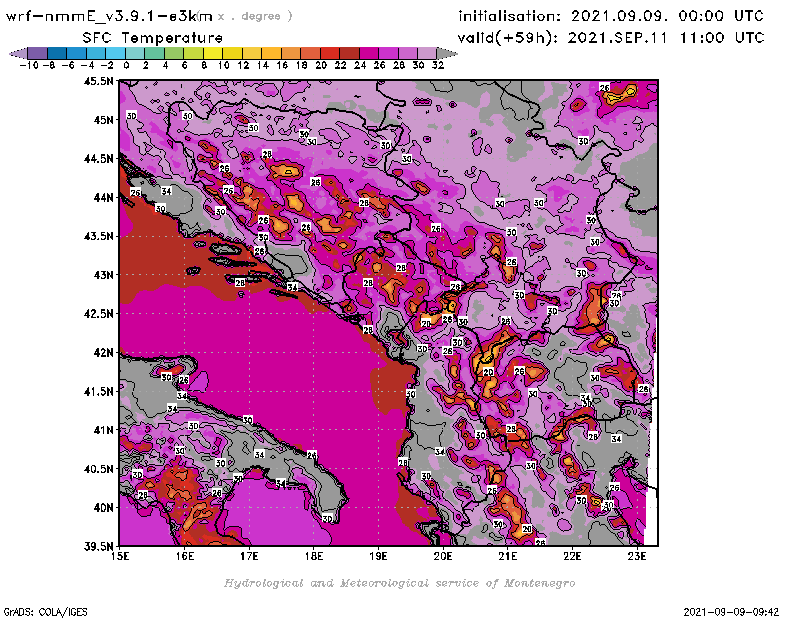Click the dark blue -8 to -6 legend swatch

pyautogui.click(x=57, y=53)
